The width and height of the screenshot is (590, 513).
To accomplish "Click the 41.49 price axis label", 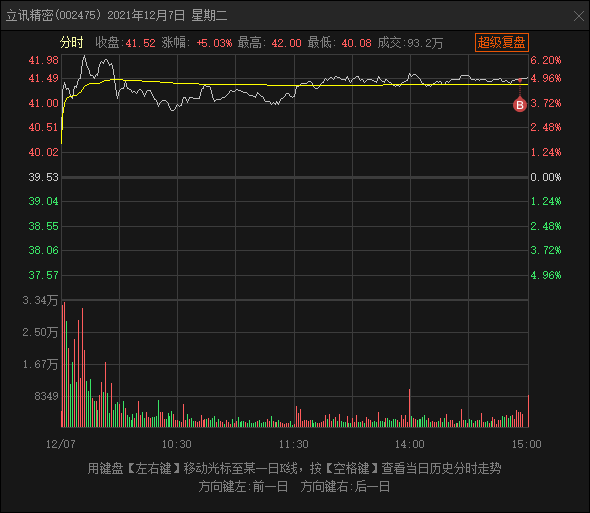I will 44,78.
